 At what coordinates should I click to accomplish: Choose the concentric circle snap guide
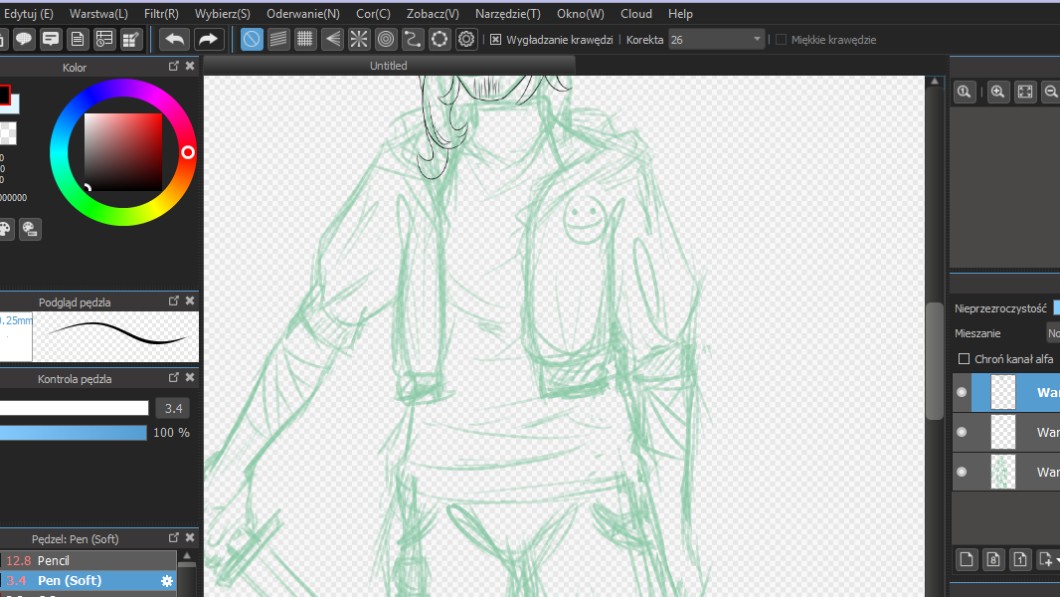point(386,39)
